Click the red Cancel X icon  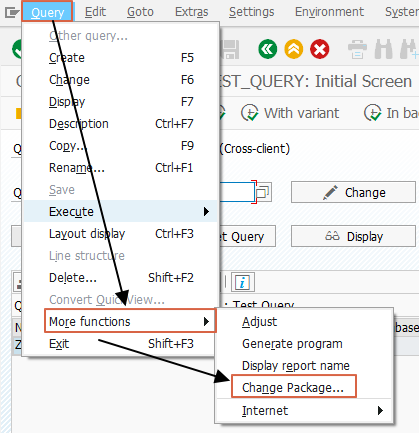point(320,49)
